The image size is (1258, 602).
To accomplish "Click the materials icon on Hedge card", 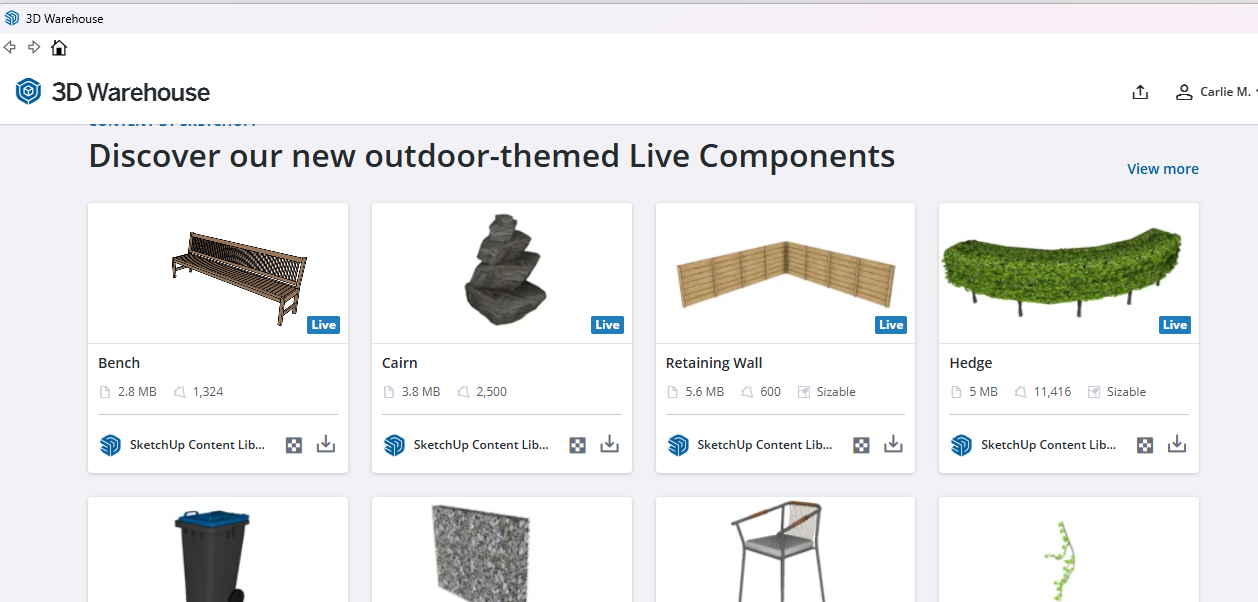I will 1145,445.
